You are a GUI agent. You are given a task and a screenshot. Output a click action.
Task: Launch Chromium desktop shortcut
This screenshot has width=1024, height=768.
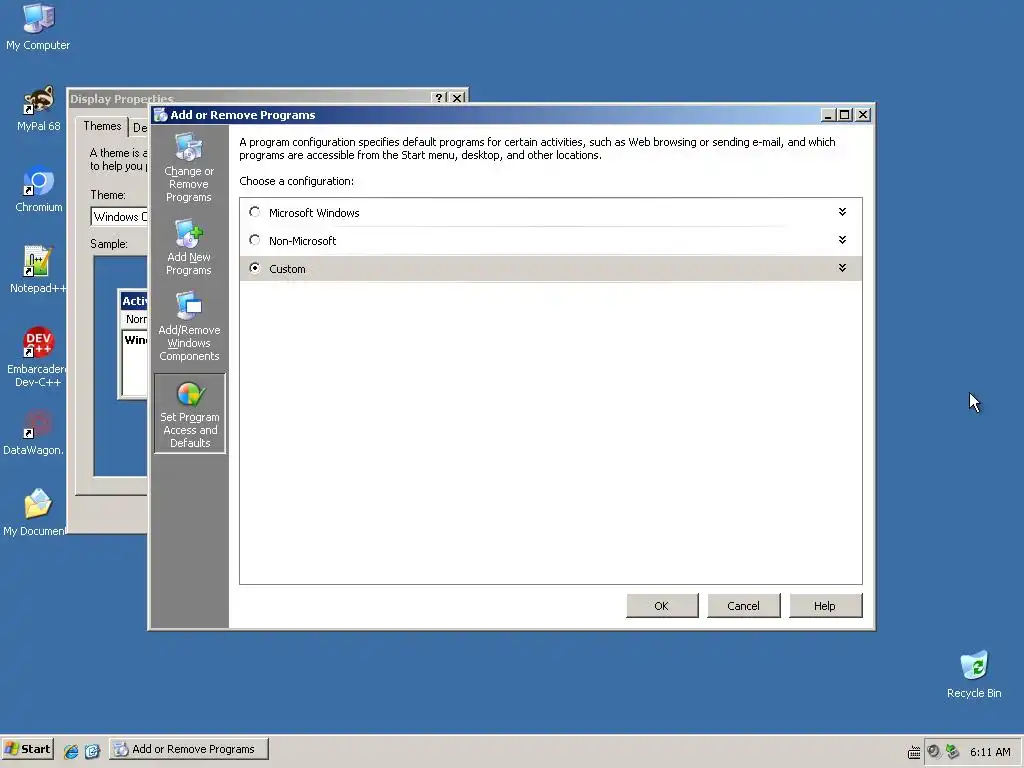click(x=39, y=189)
